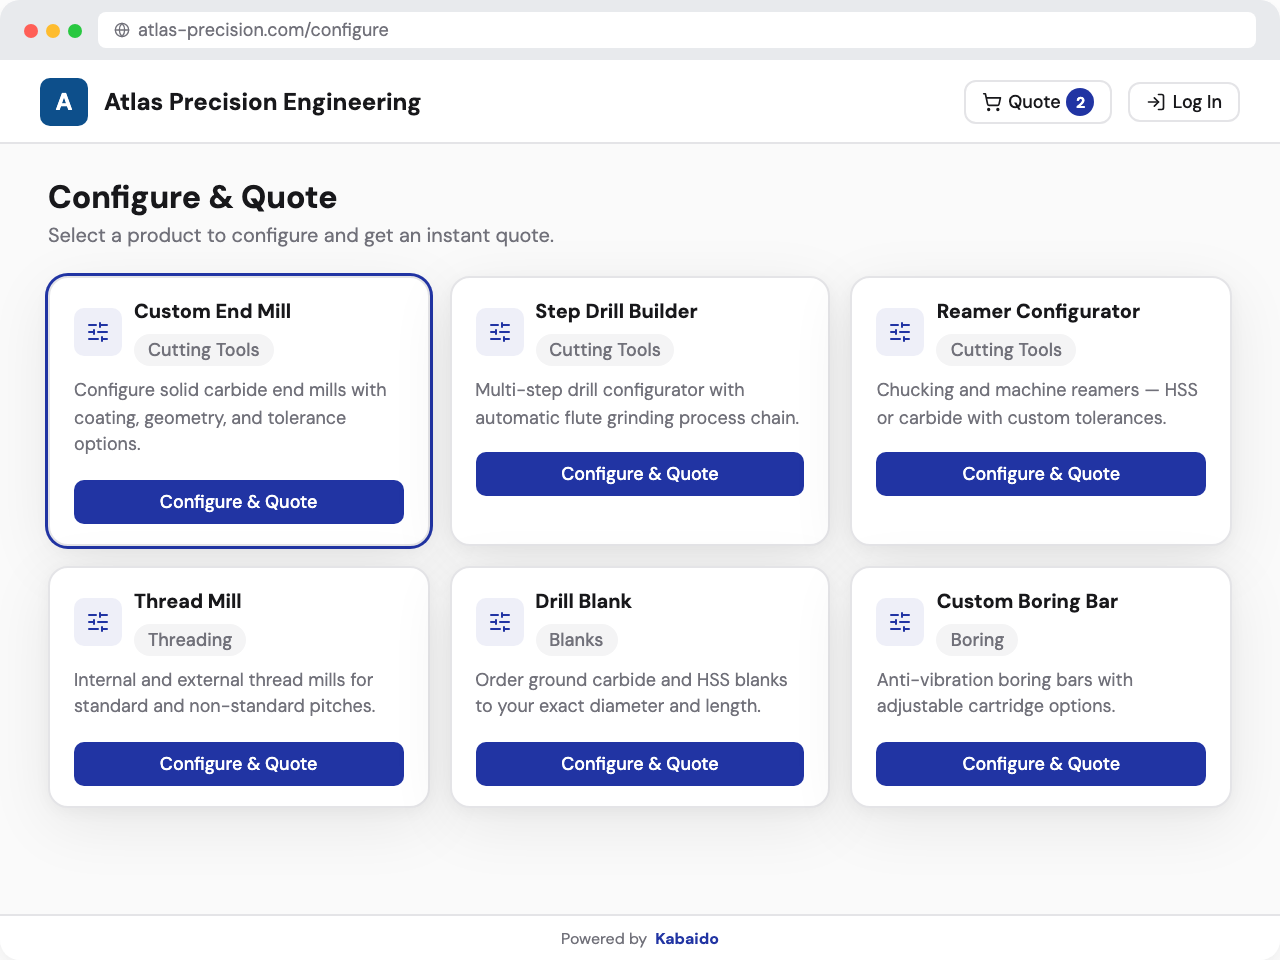The width and height of the screenshot is (1280, 960).
Task: Open the Kabaido link in the footer
Action: click(686, 938)
